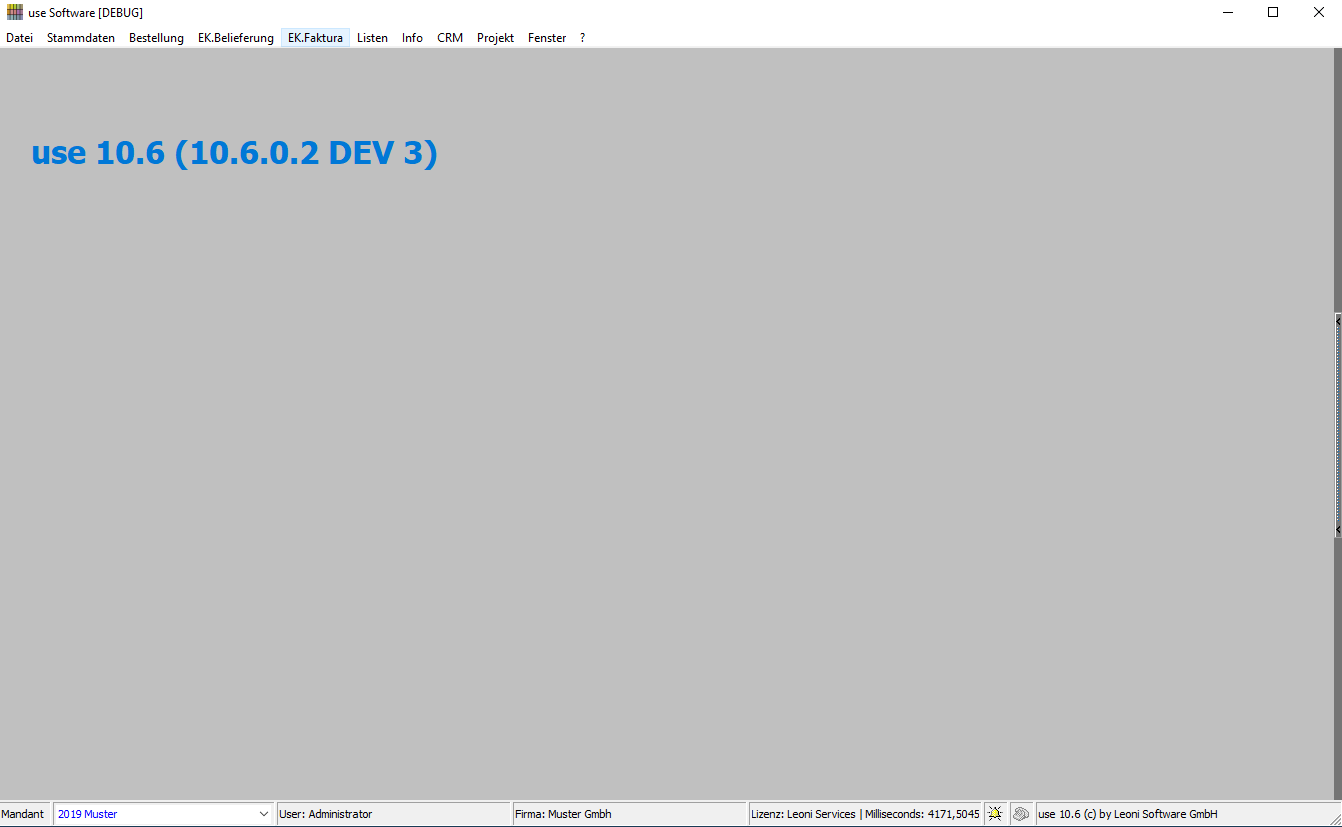
Task: Open the Listen menu
Action: pos(372,38)
